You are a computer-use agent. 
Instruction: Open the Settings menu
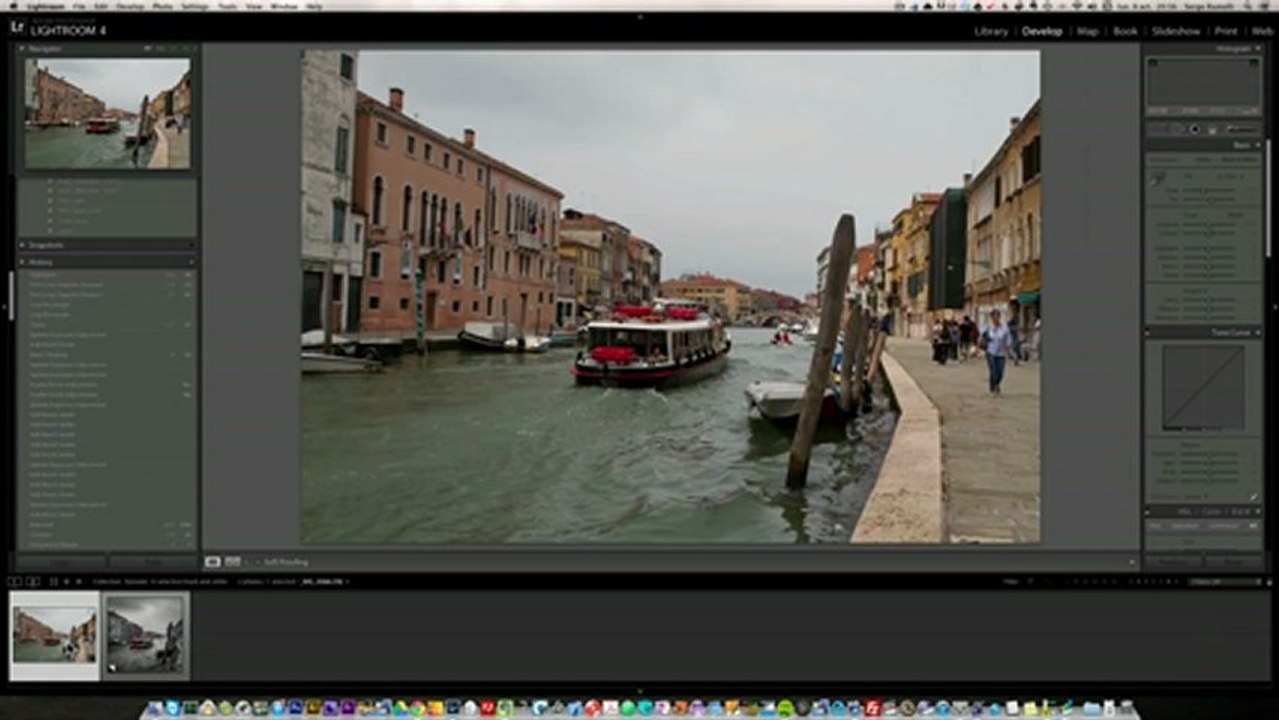tap(194, 6)
